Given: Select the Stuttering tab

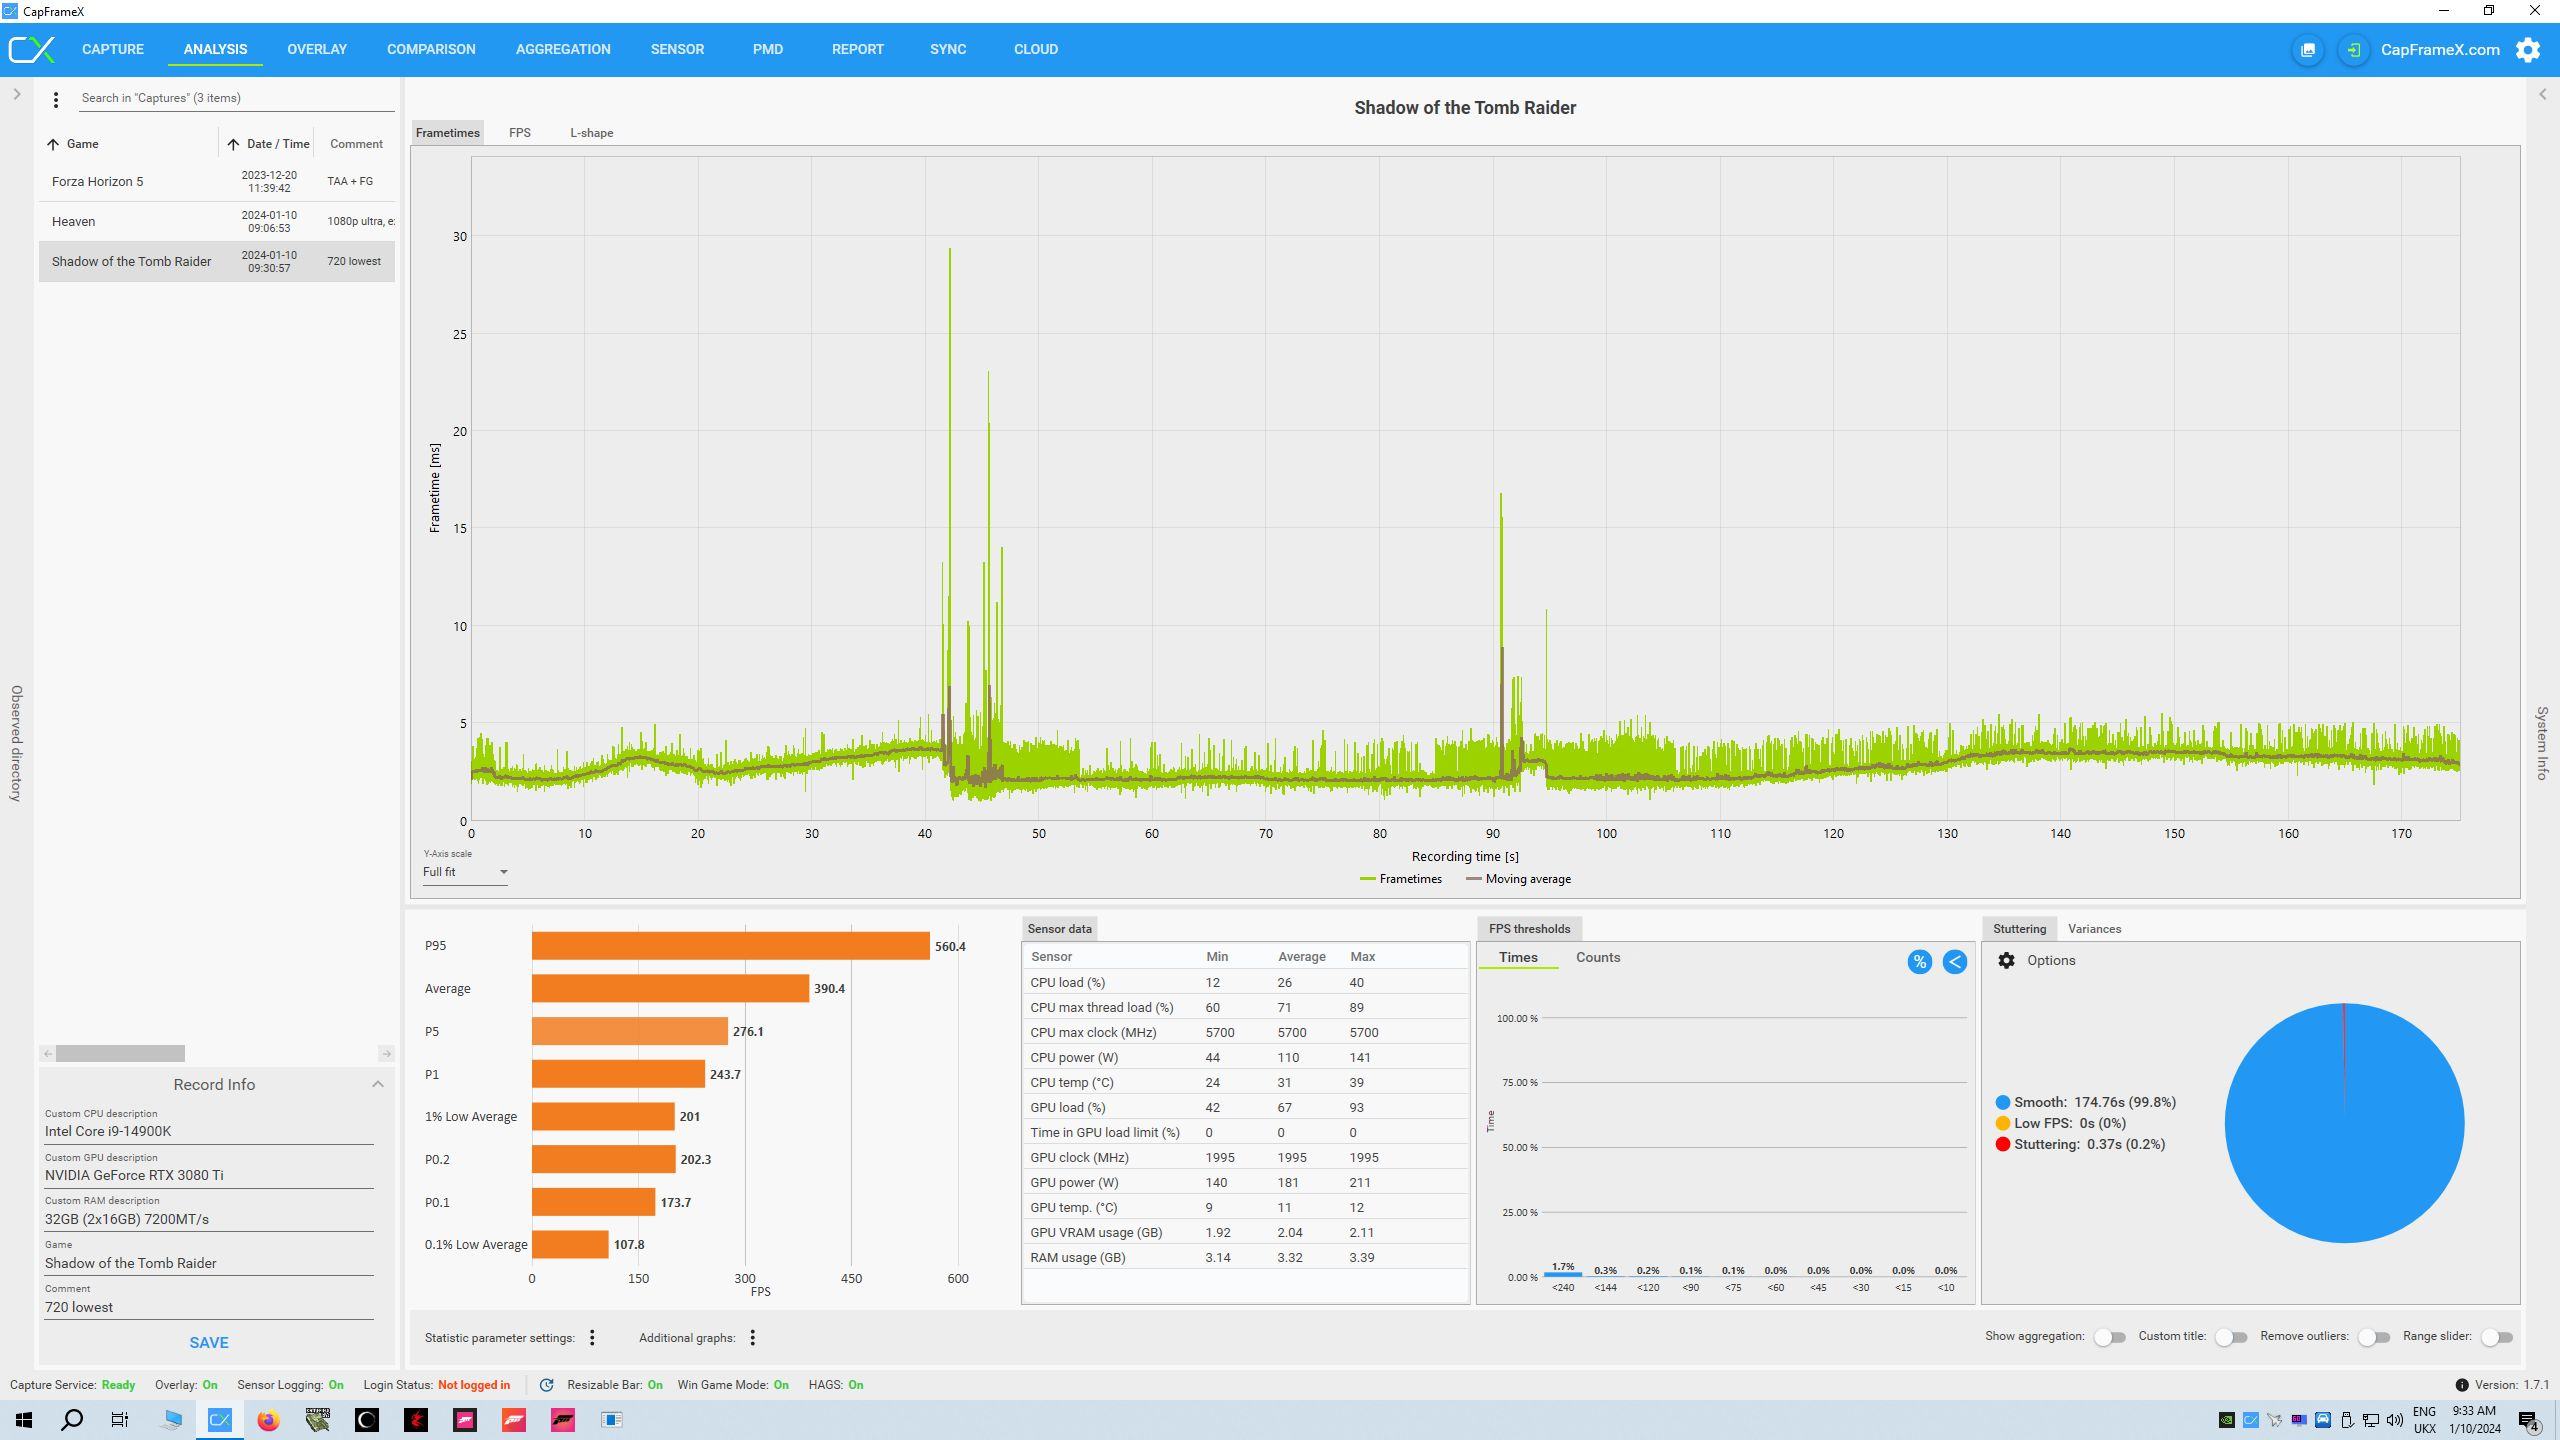Looking at the screenshot, I should tap(2019, 929).
